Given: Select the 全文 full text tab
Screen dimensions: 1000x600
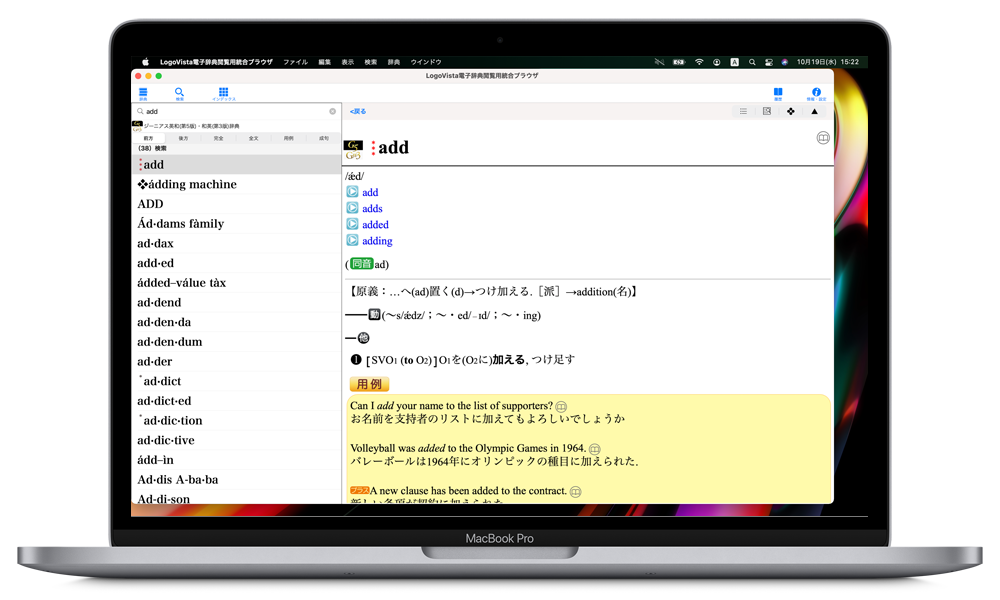Looking at the screenshot, I should (254, 138).
